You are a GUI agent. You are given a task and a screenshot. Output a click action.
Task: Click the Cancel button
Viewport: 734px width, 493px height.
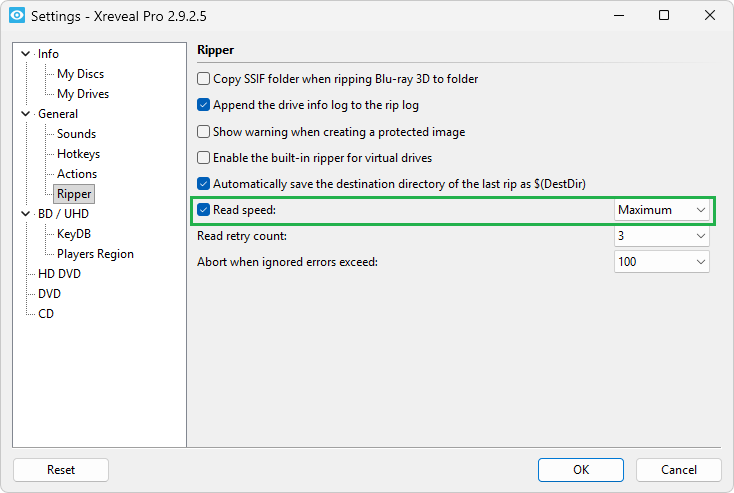[x=679, y=470]
